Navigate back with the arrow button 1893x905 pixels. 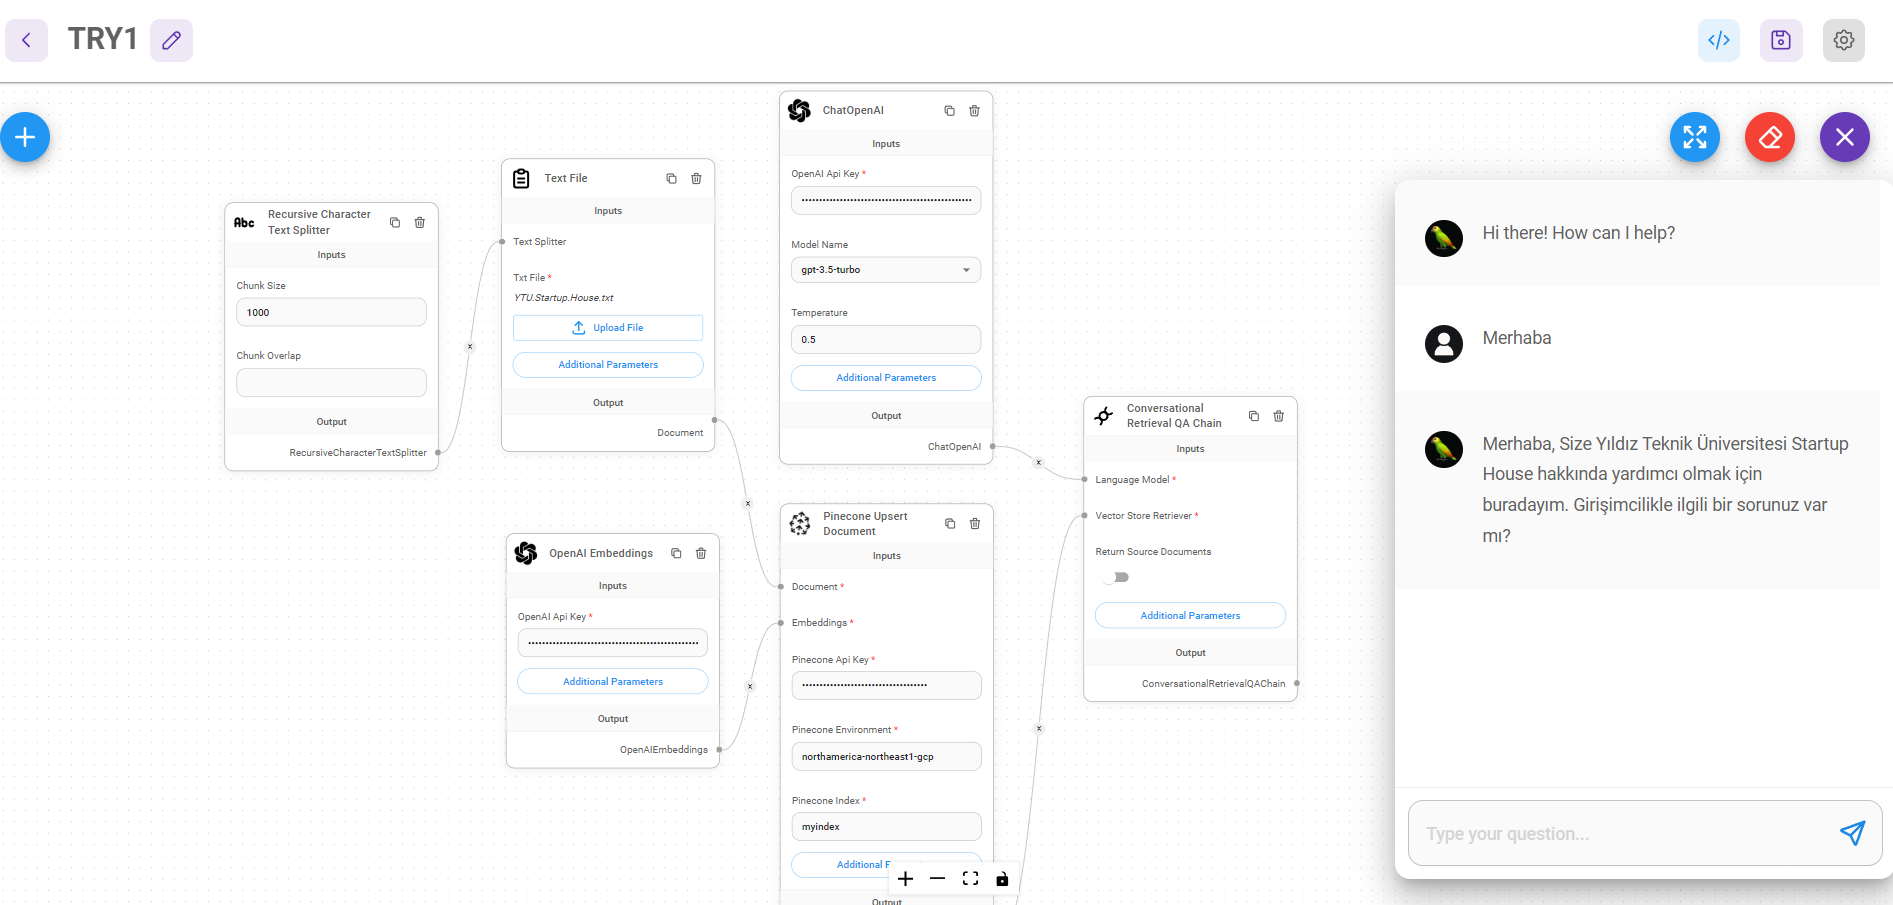(x=26, y=40)
